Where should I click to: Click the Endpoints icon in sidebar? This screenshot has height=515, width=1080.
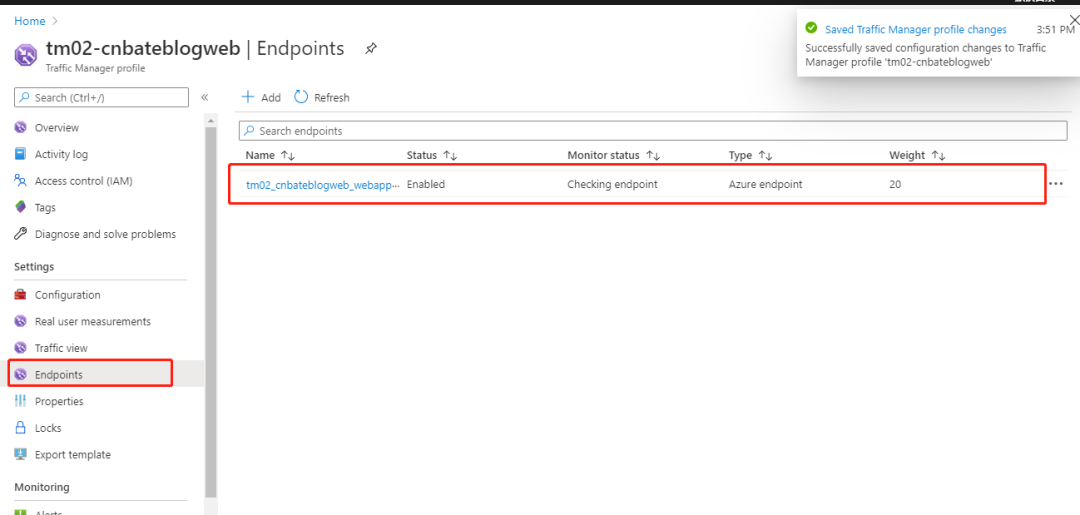(x=21, y=375)
